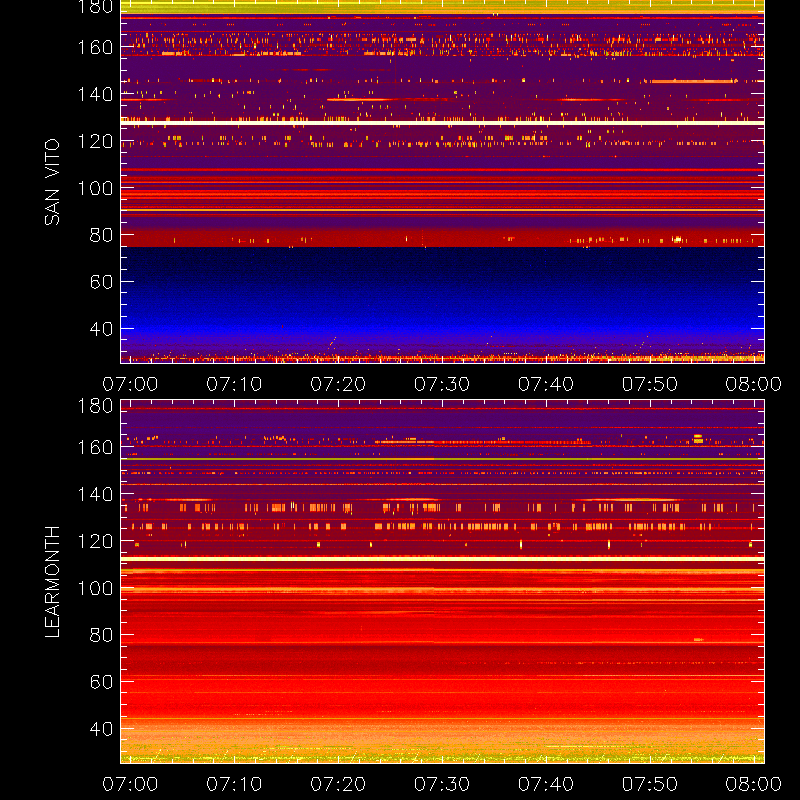
Task: Select 40 frequency label on San Vito plot
Action: pos(102,329)
